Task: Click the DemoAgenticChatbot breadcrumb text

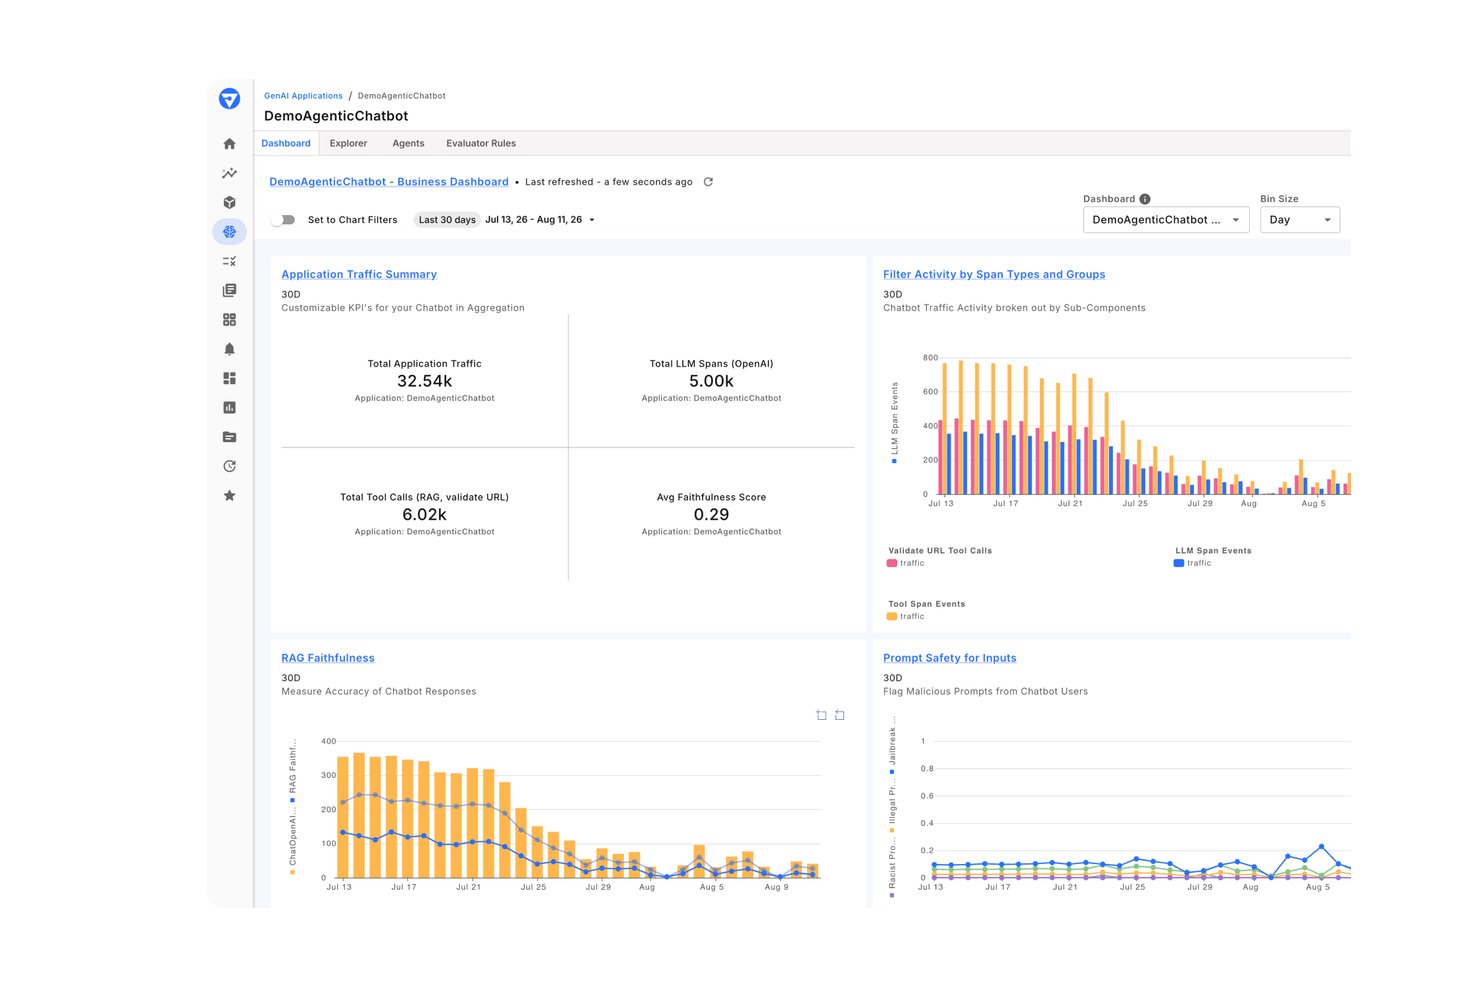Action: (401, 96)
